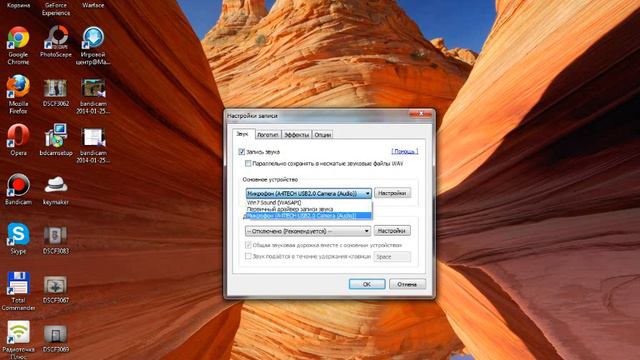This screenshot has width=640, height=360.
Task: Select the Skype desktop shortcut
Action: [18, 238]
